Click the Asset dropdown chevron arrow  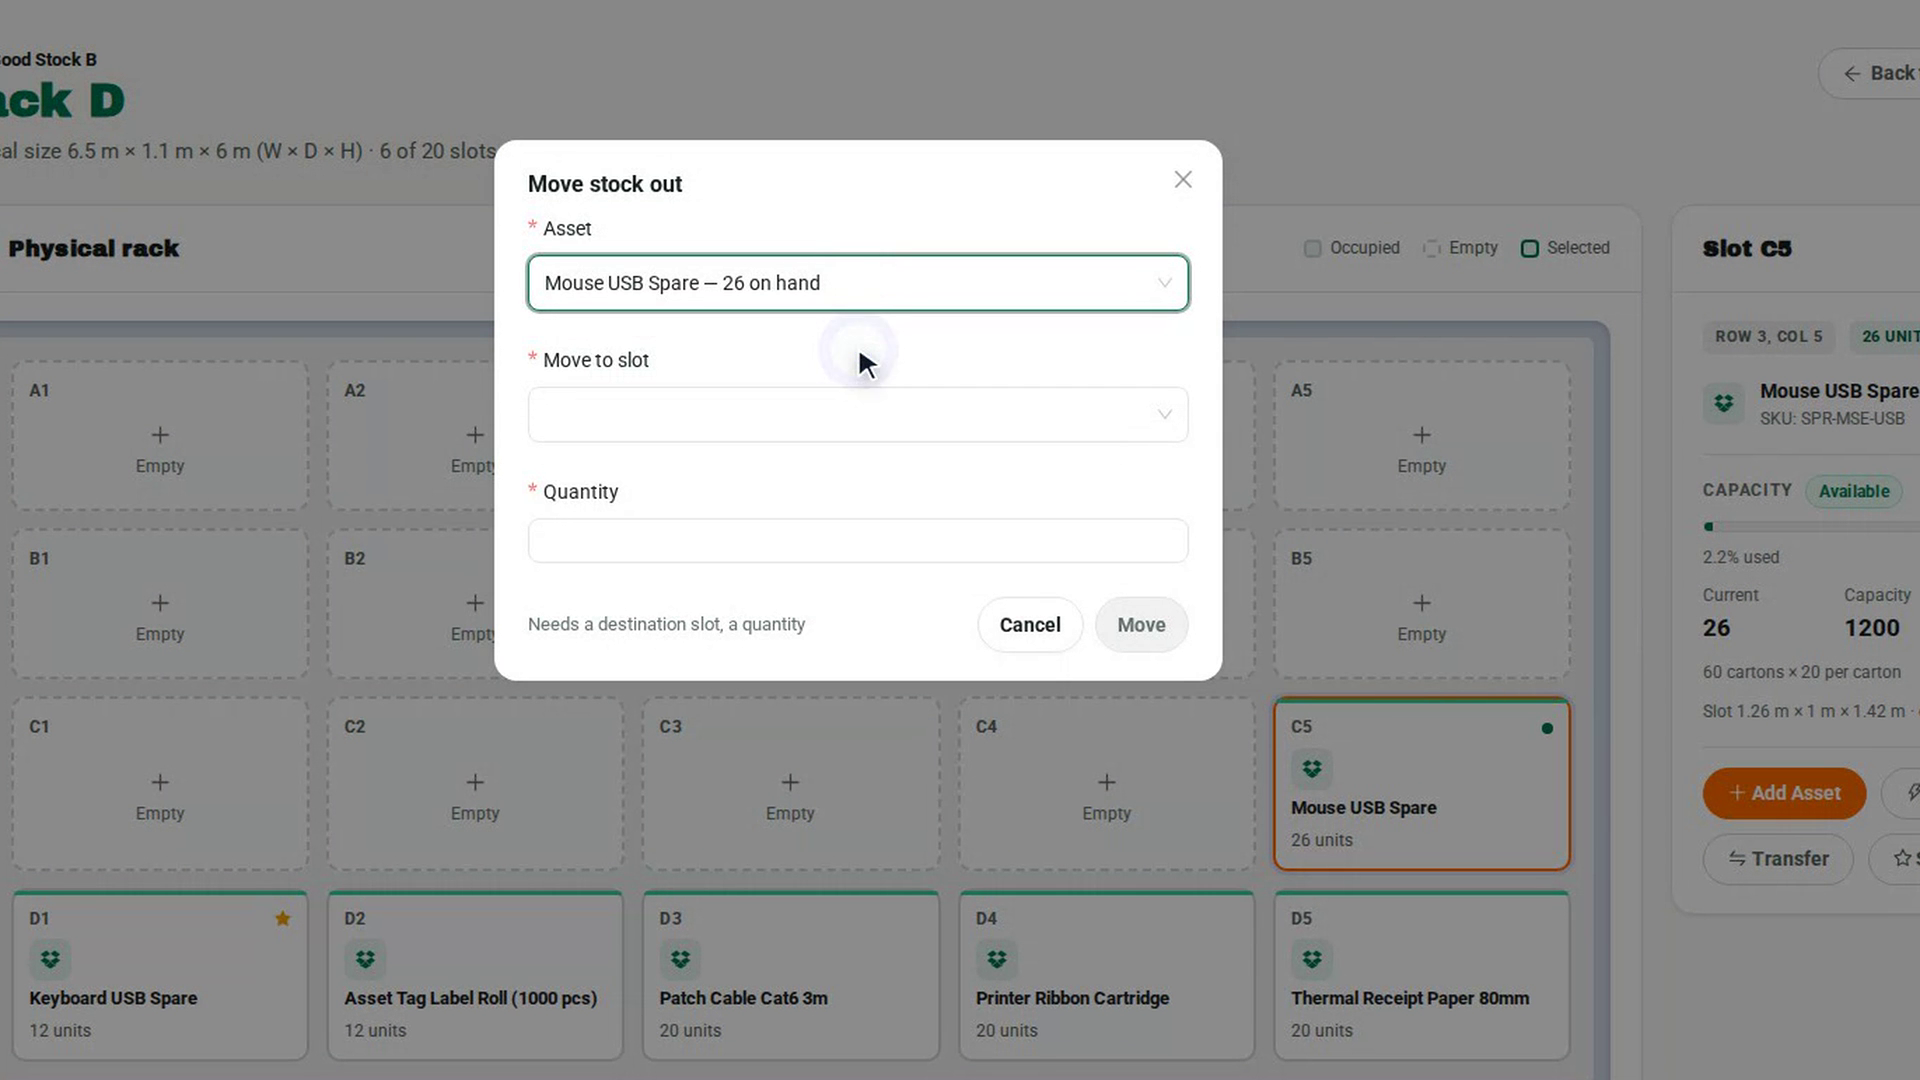[1165, 283]
